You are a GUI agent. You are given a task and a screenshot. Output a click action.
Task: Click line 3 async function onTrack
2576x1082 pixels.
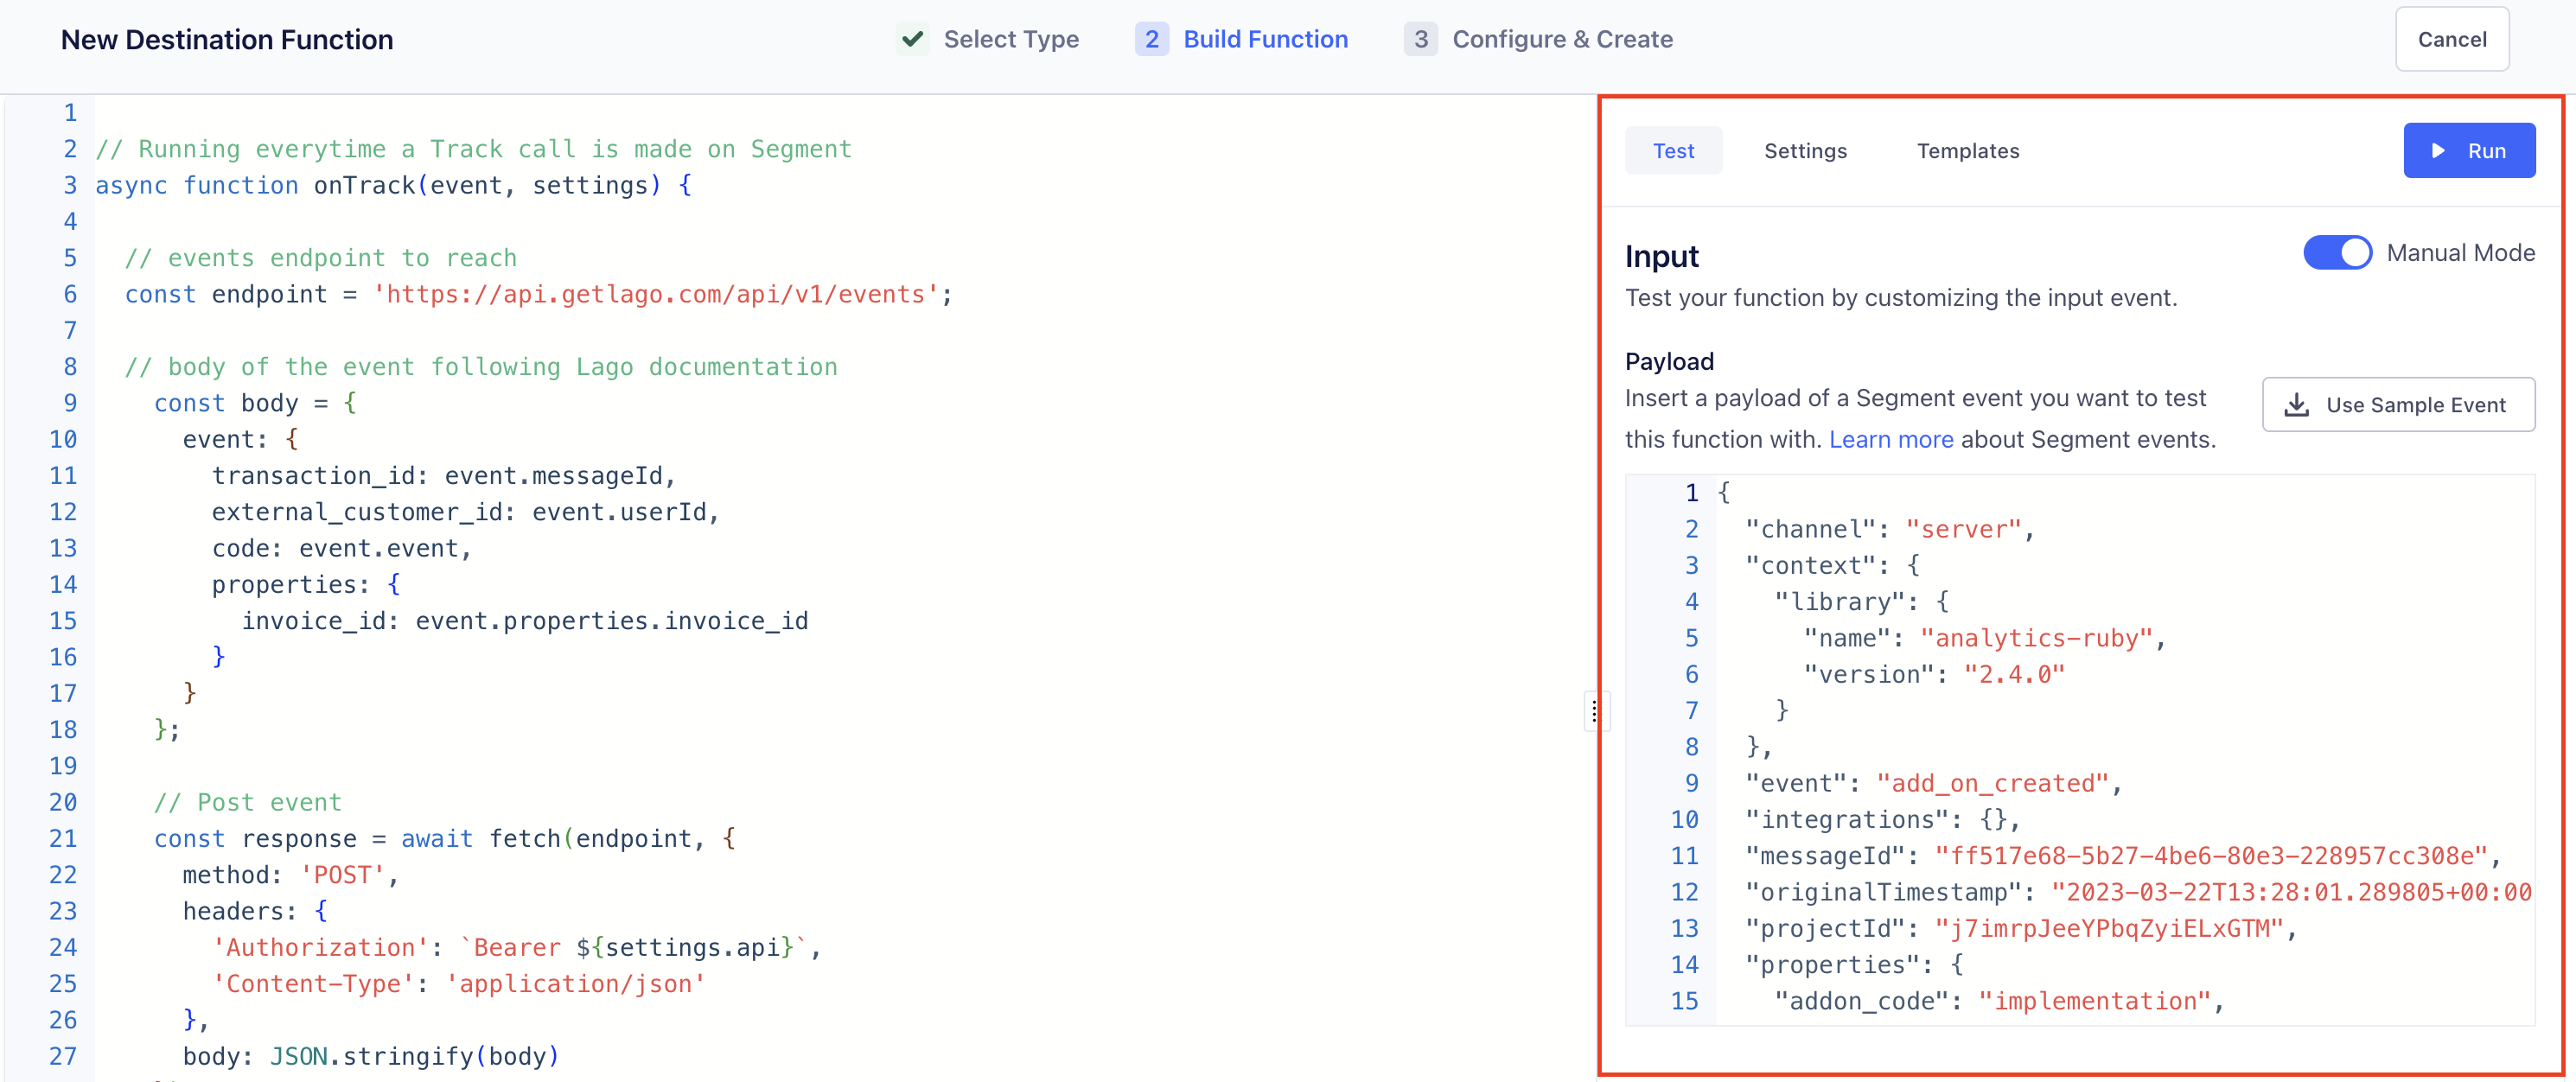[393, 185]
